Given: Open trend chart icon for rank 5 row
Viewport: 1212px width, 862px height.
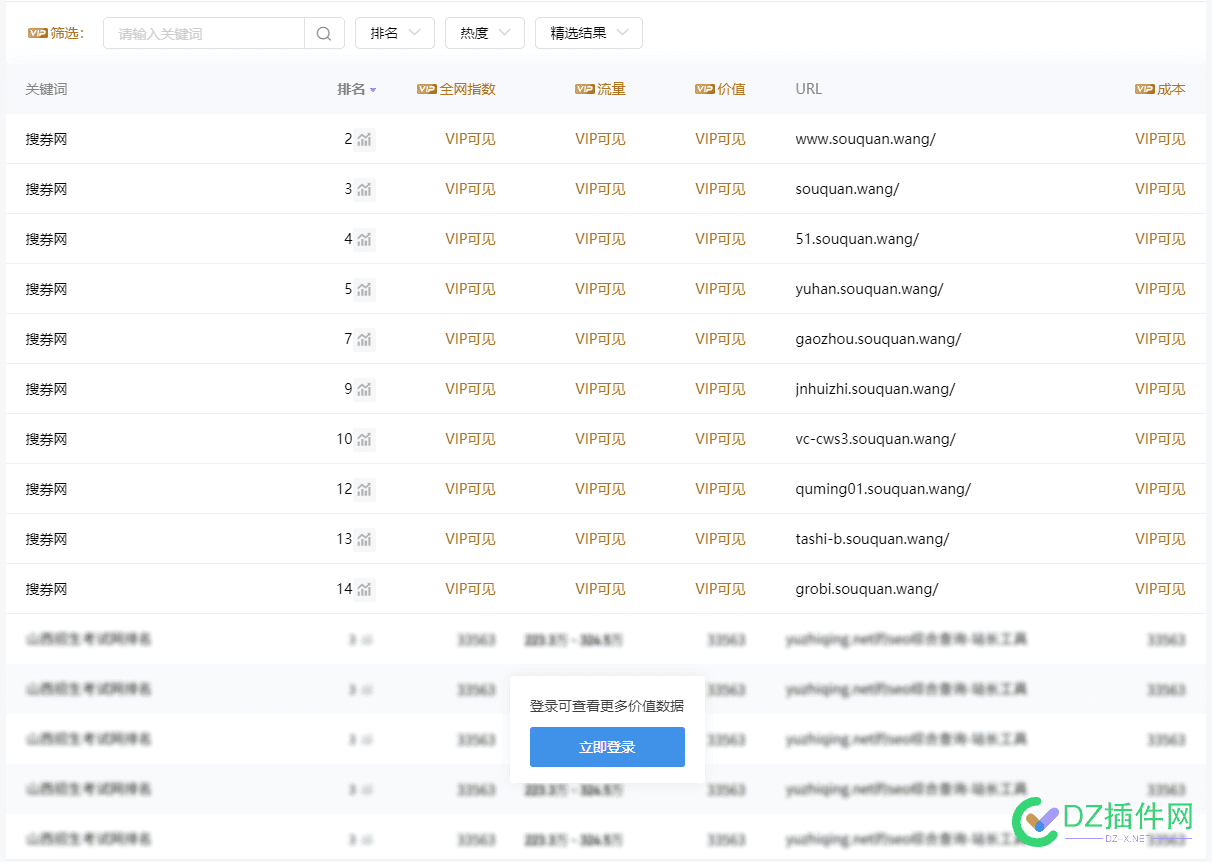Looking at the screenshot, I should (365, 289).
